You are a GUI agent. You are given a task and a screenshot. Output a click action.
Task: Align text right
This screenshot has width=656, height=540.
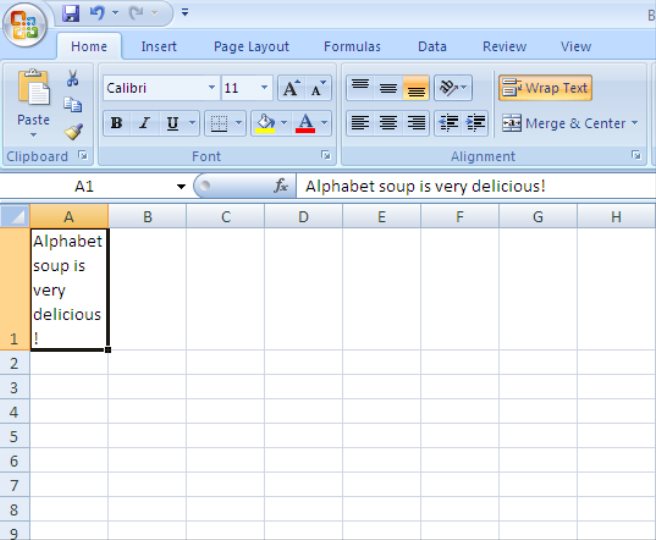416,123
